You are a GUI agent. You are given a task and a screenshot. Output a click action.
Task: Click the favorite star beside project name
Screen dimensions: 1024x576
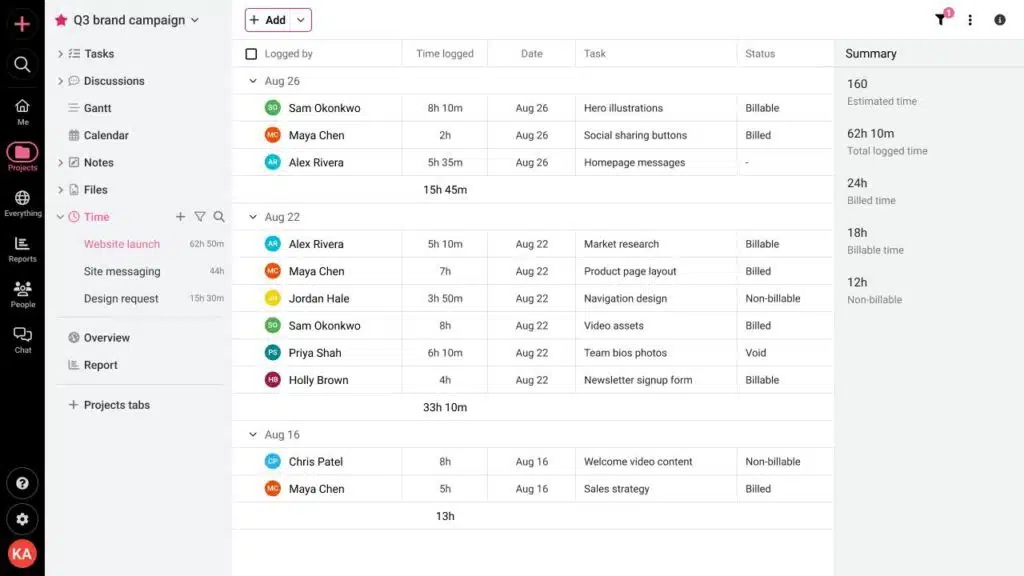[61, 20]
